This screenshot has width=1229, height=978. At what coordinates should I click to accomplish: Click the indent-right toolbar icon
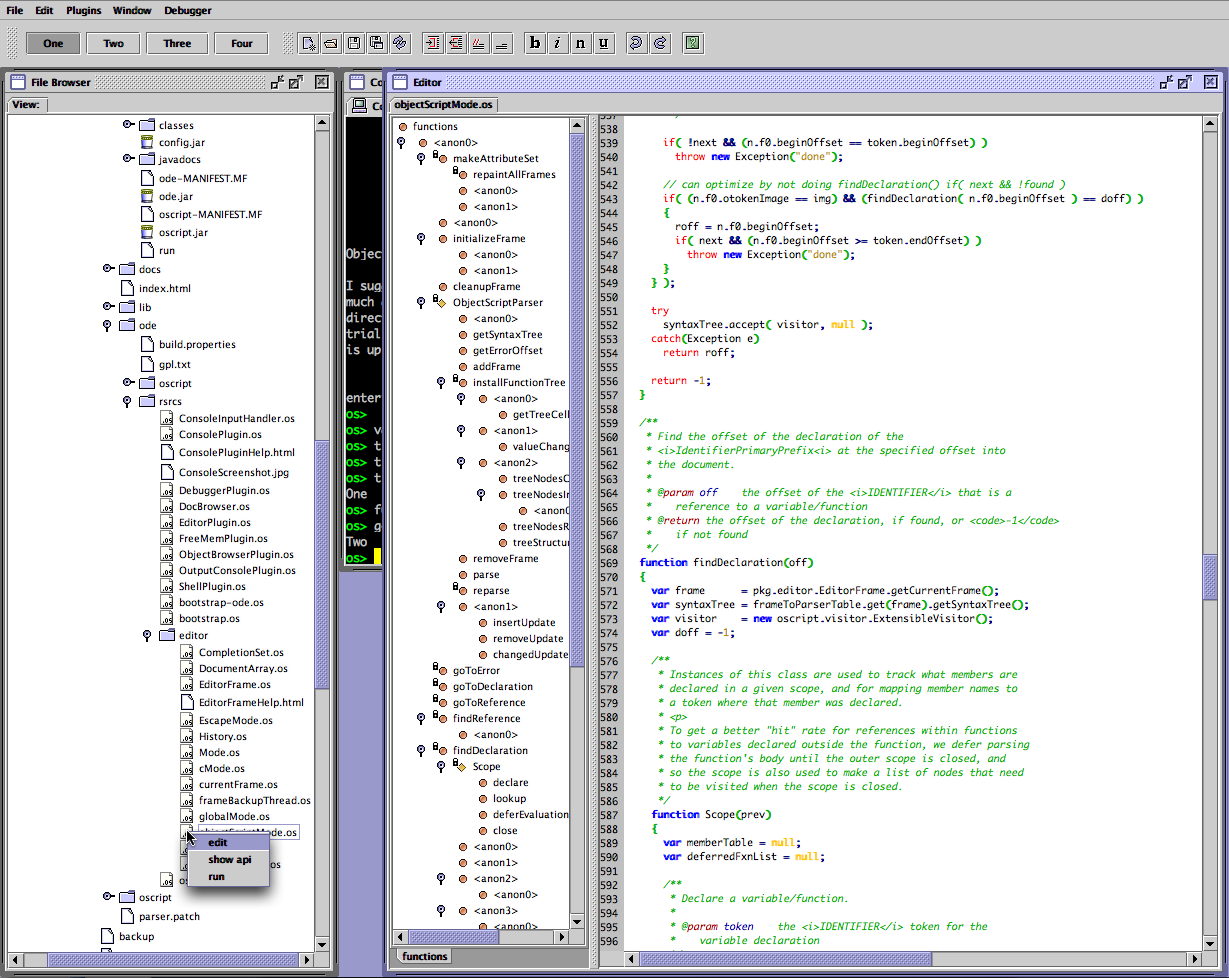pyautogui.click(x=433, y=43)
